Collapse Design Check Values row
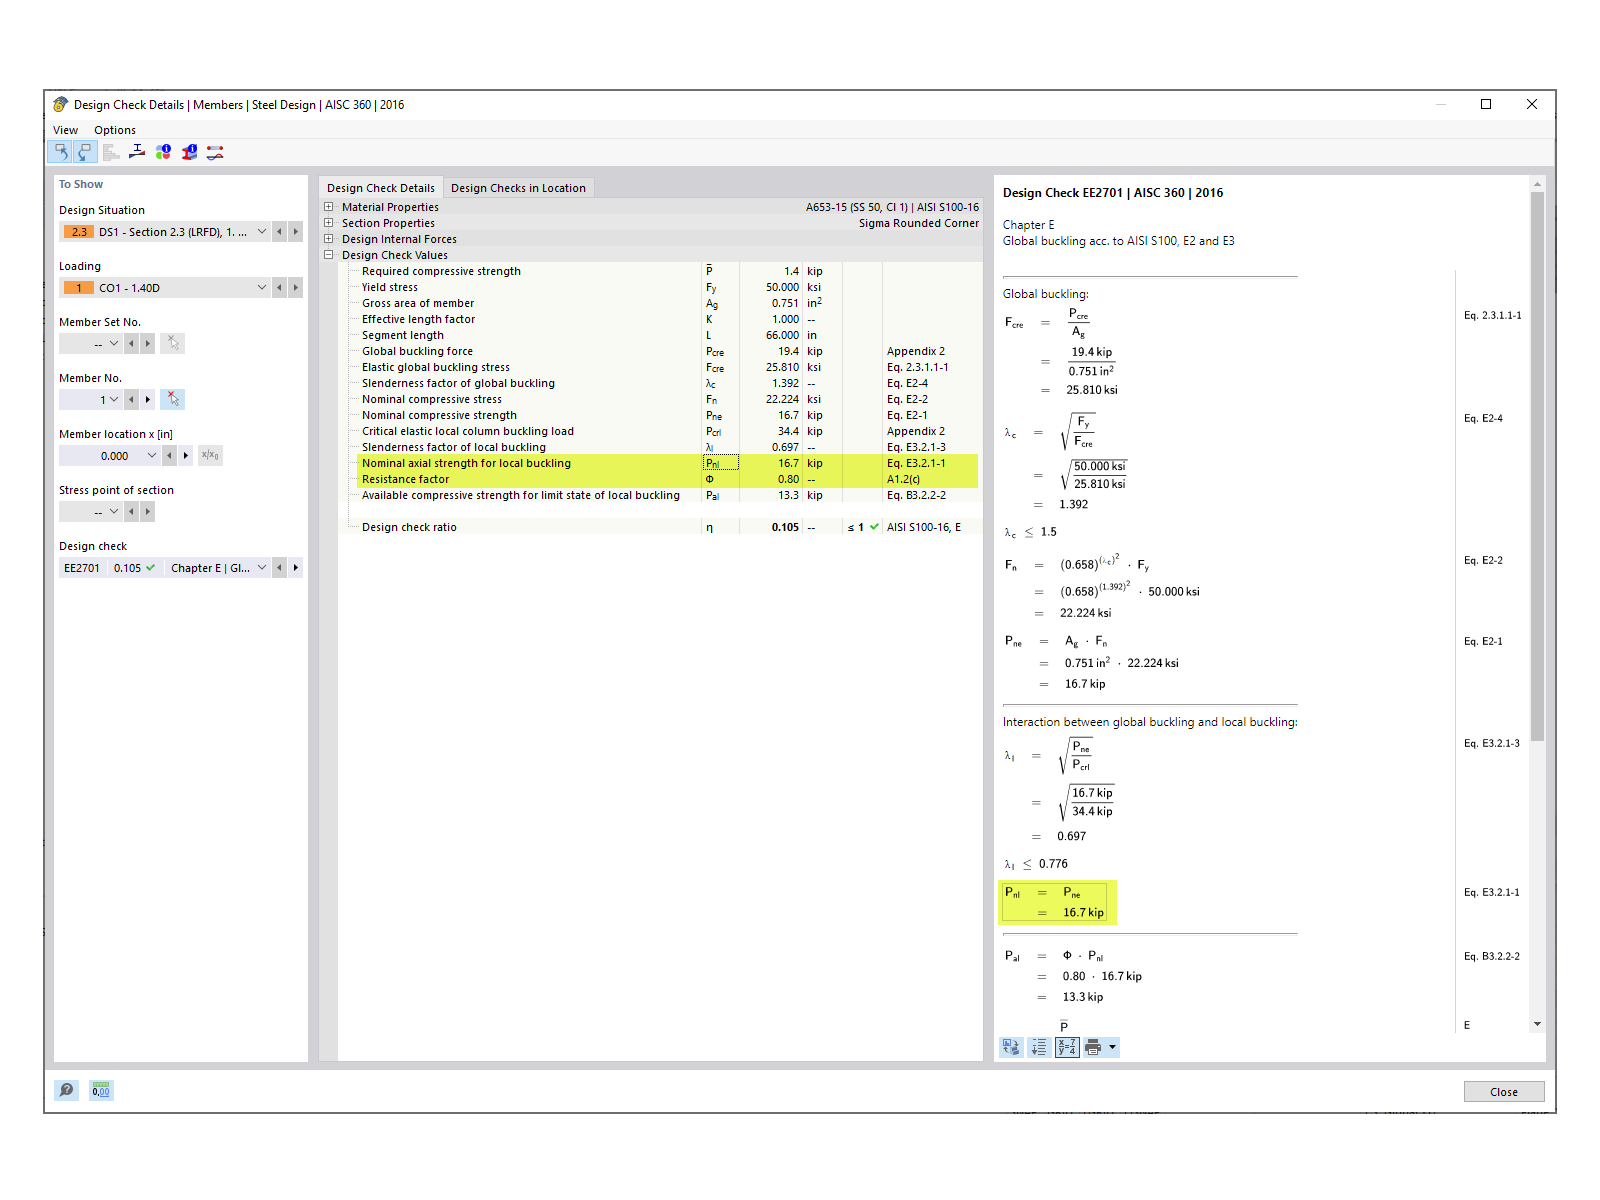 tap(328, 255)
